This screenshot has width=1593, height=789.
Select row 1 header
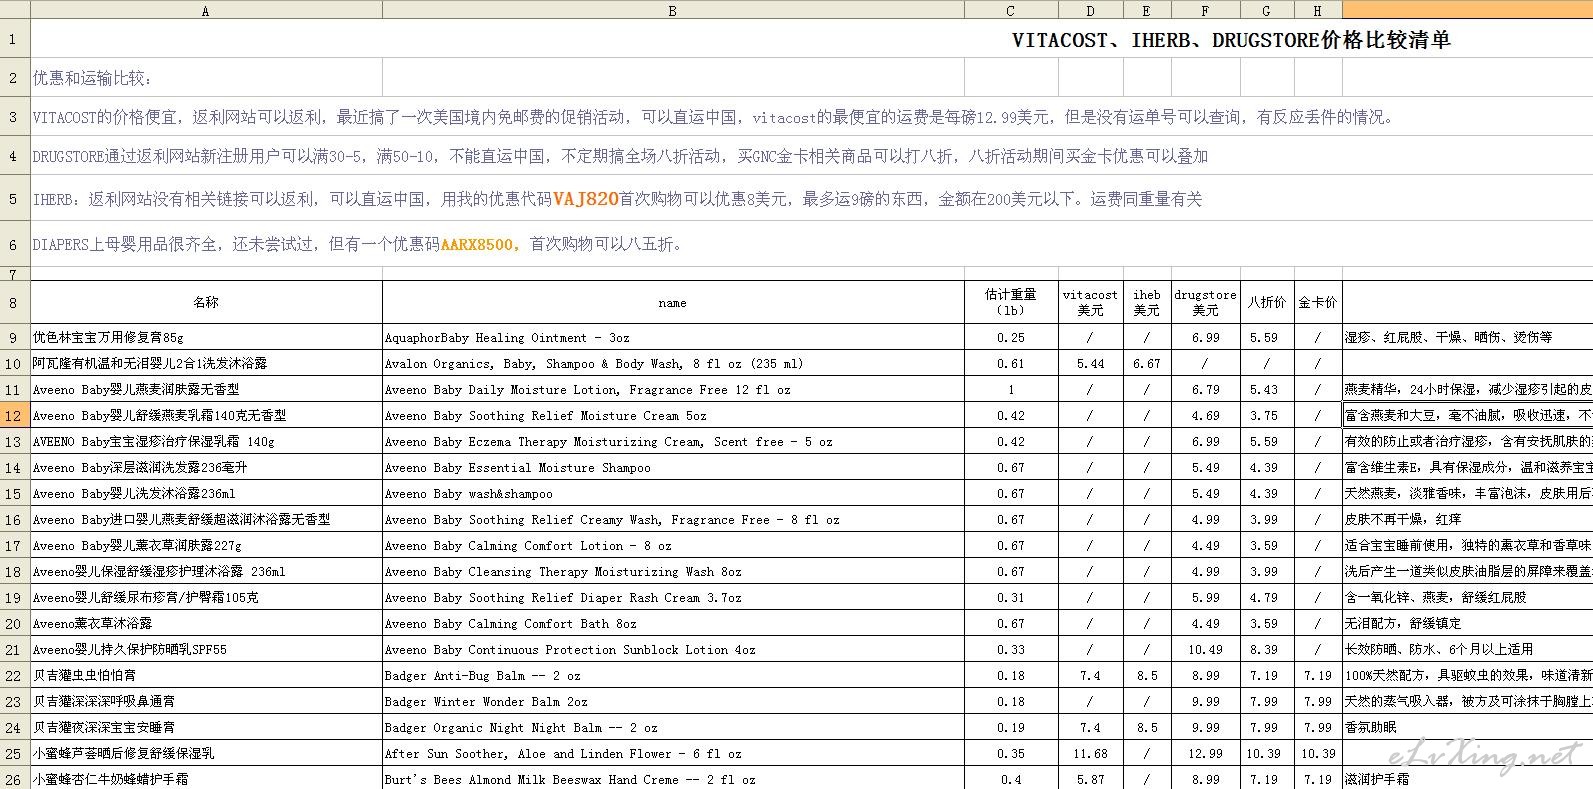[15, 40]
